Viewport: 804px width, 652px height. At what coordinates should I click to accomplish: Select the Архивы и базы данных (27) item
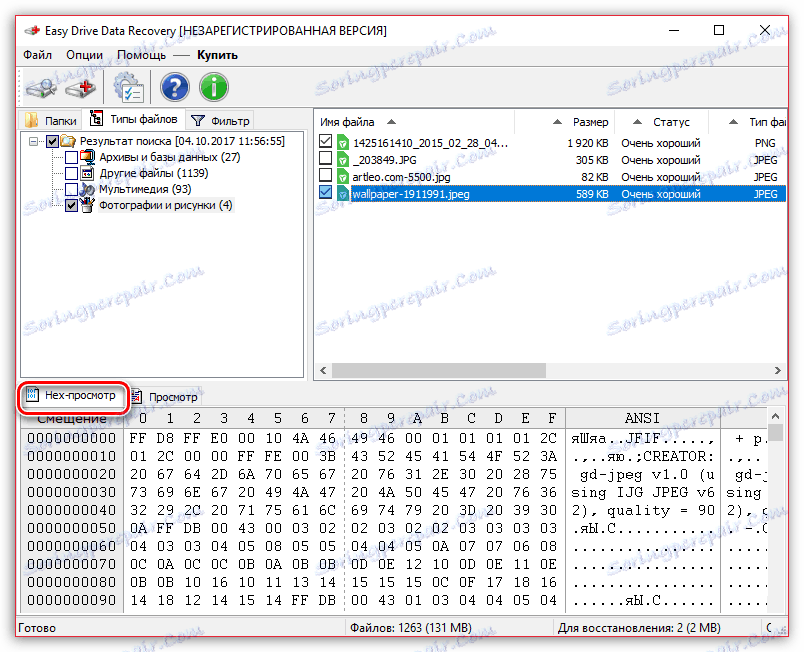(170, 157)
